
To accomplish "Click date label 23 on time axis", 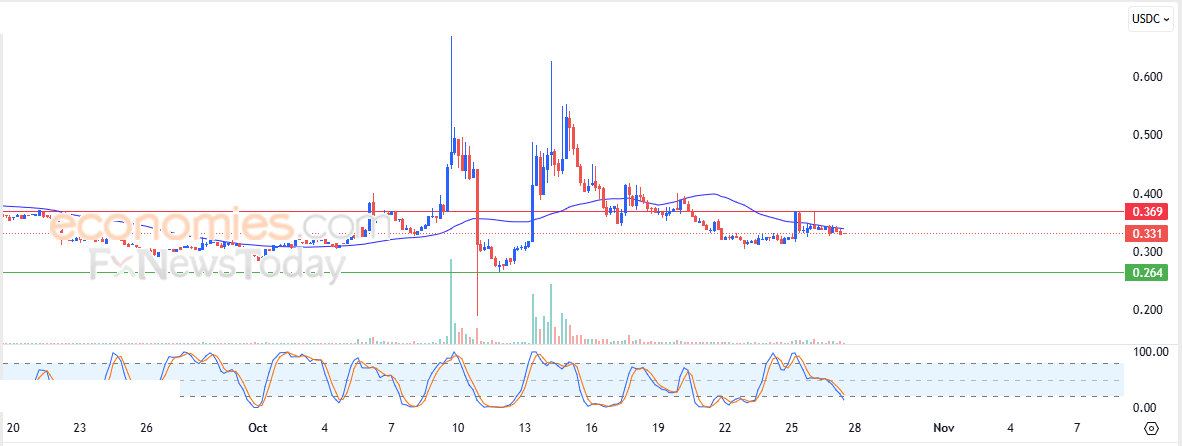I will (x=80, y=428).
